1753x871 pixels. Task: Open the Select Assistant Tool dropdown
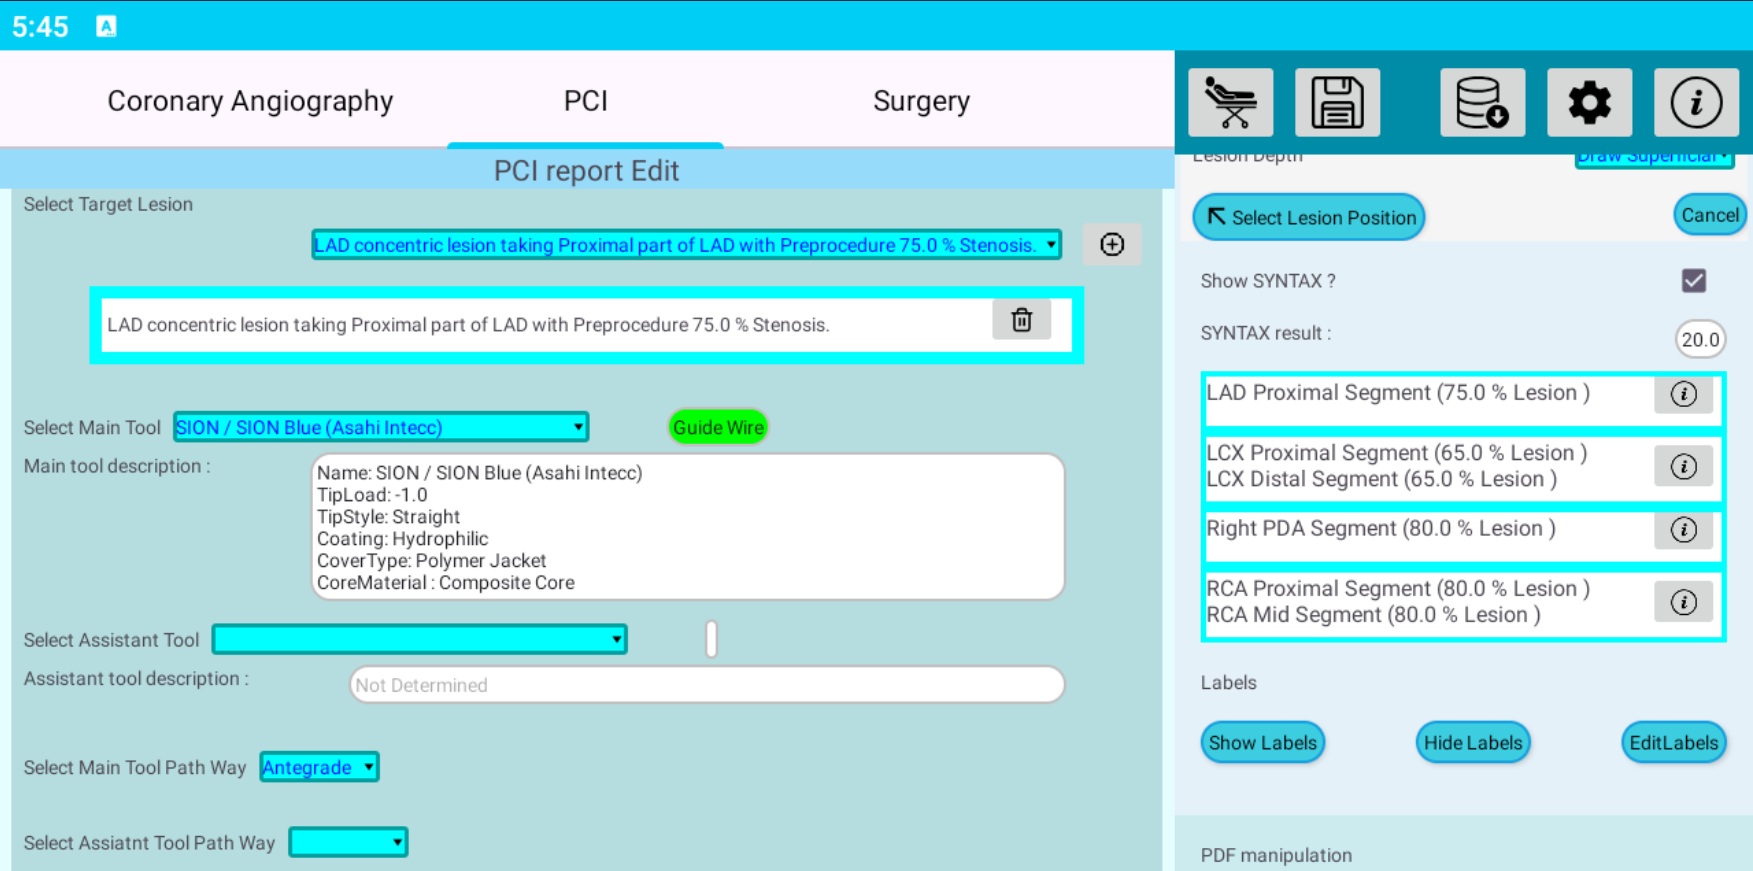pyautogui.click(x=419, y=639)
